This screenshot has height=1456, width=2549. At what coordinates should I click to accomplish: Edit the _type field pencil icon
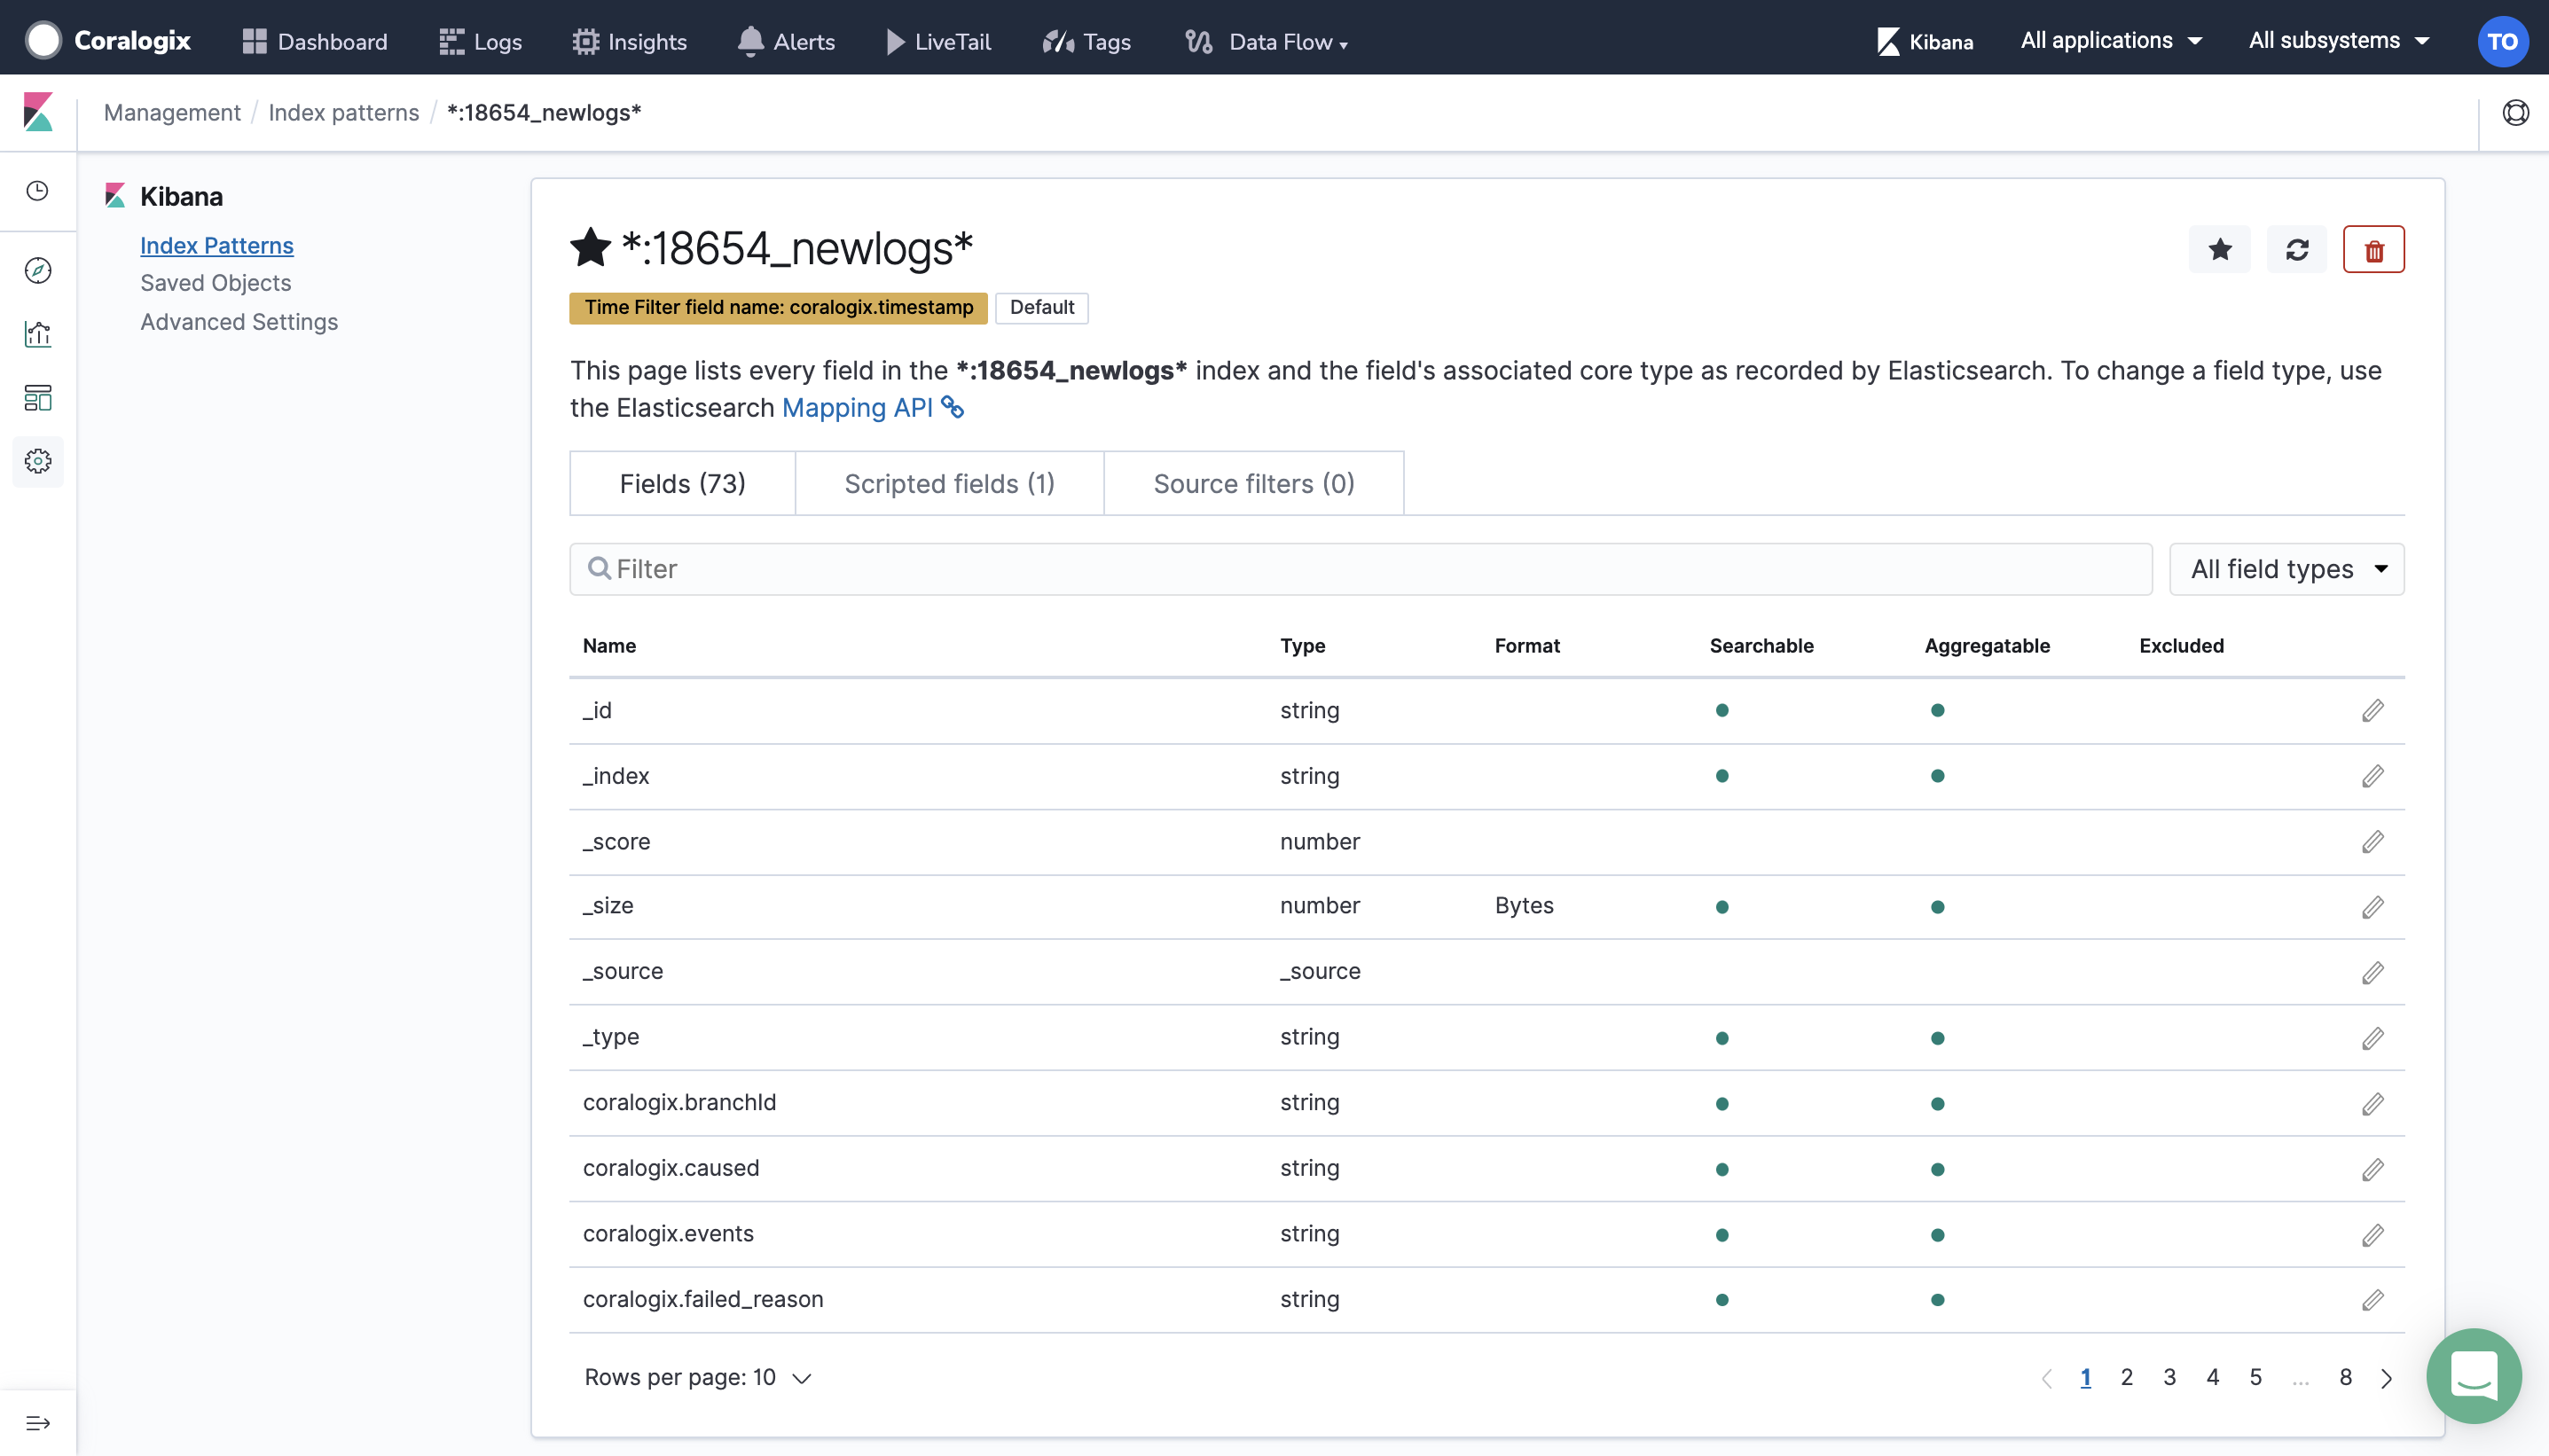pyautogui.click(x=2373, y=1038)
